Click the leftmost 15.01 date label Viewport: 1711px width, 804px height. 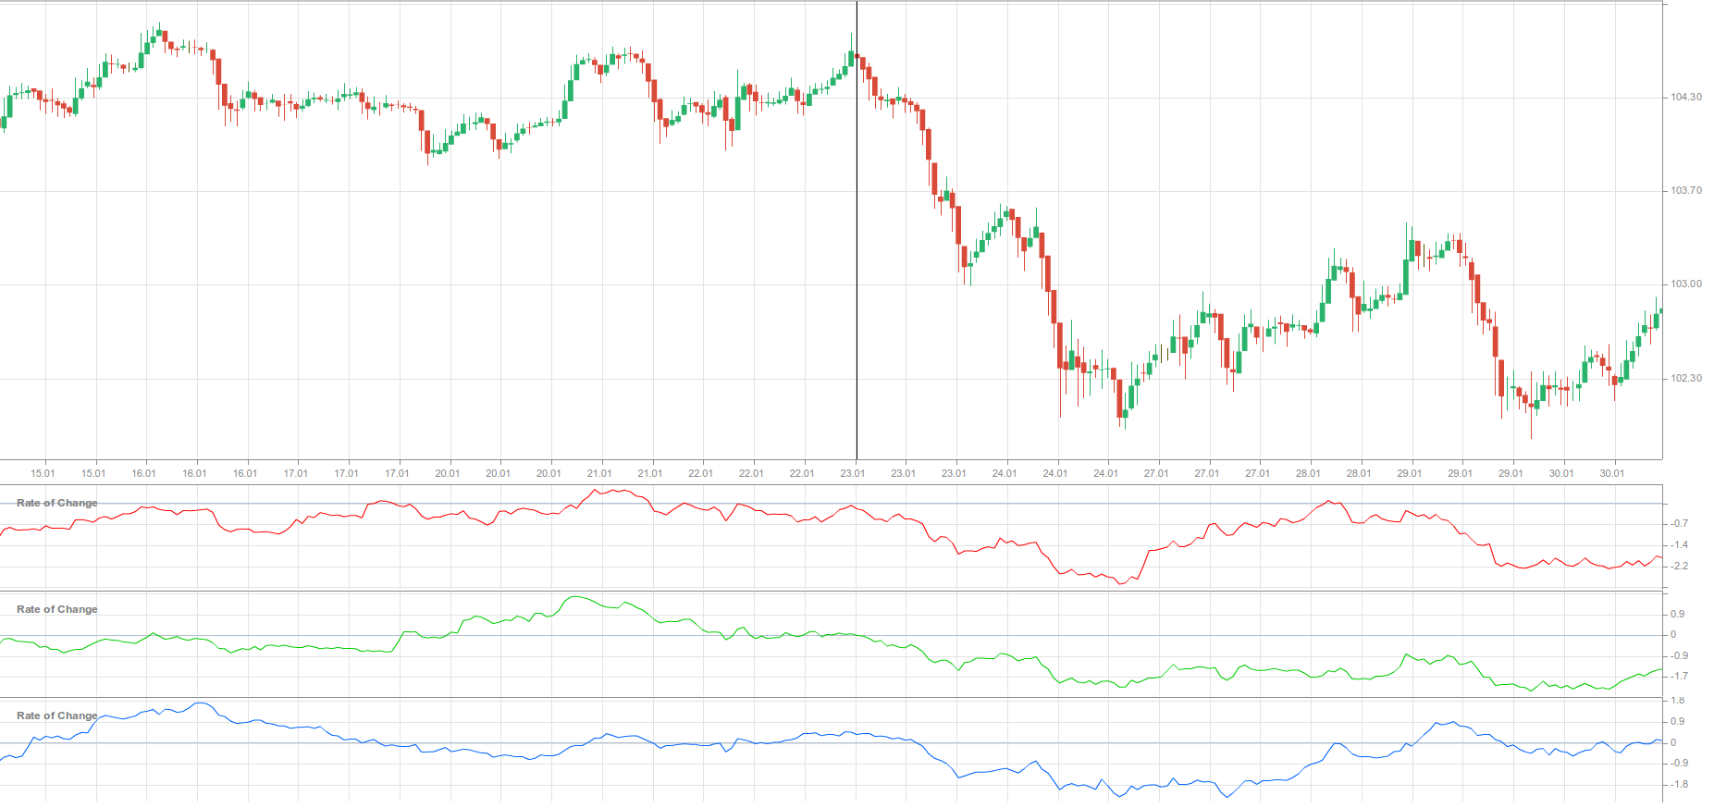click(43, 473)
